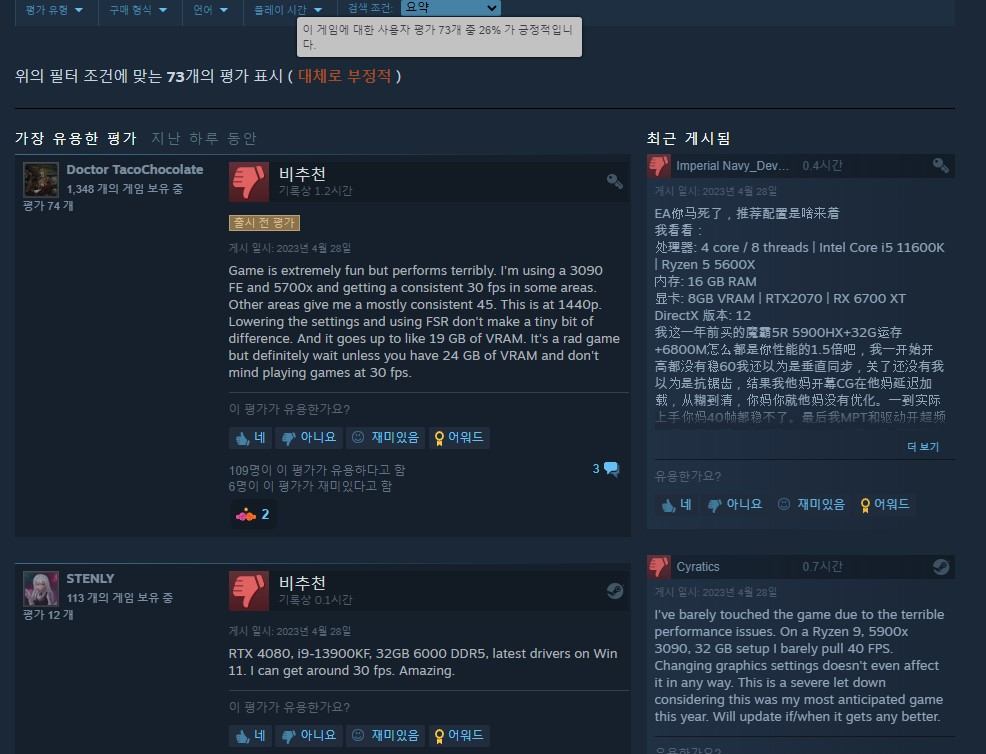Open the 플레이 시간 filter menu
986x754 pixels.
tap(288, 10)
